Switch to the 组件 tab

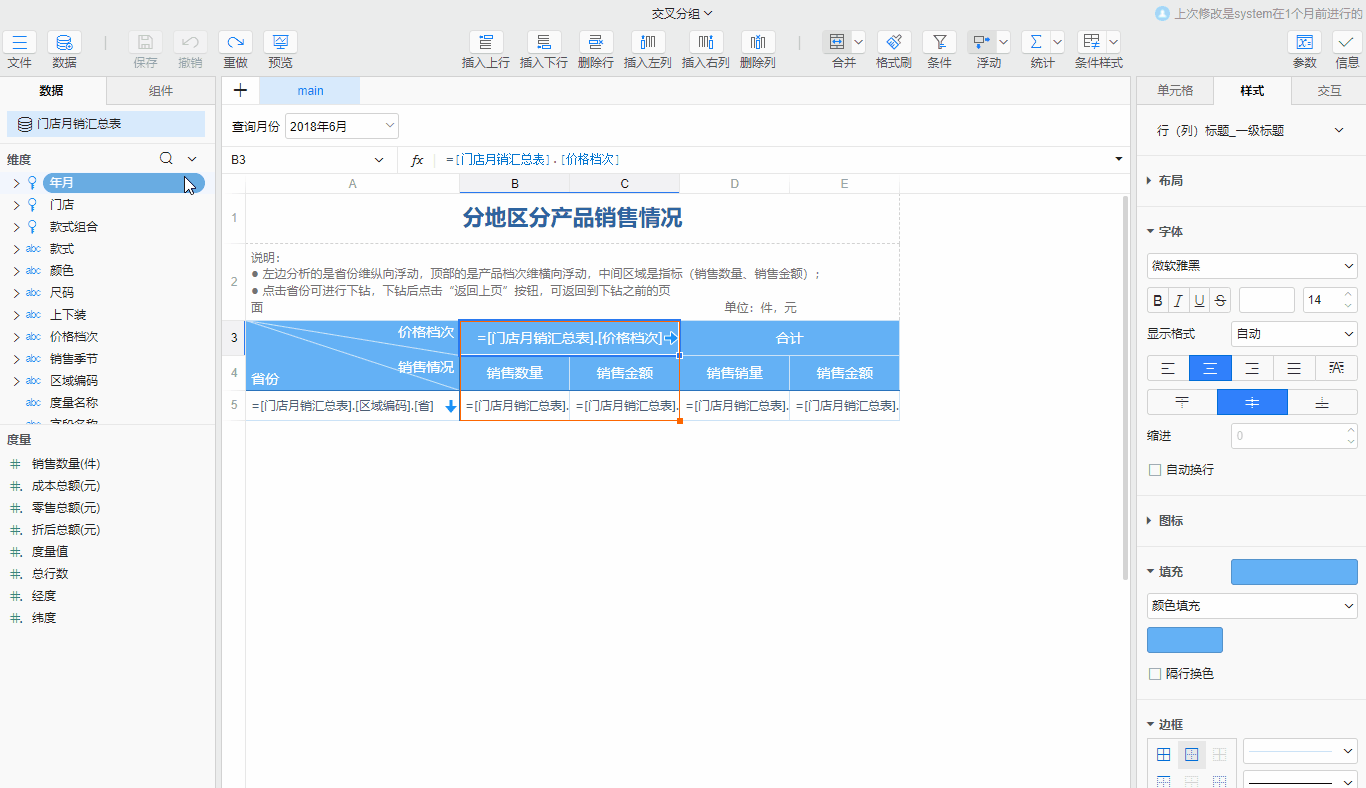(x=160, y=91)
